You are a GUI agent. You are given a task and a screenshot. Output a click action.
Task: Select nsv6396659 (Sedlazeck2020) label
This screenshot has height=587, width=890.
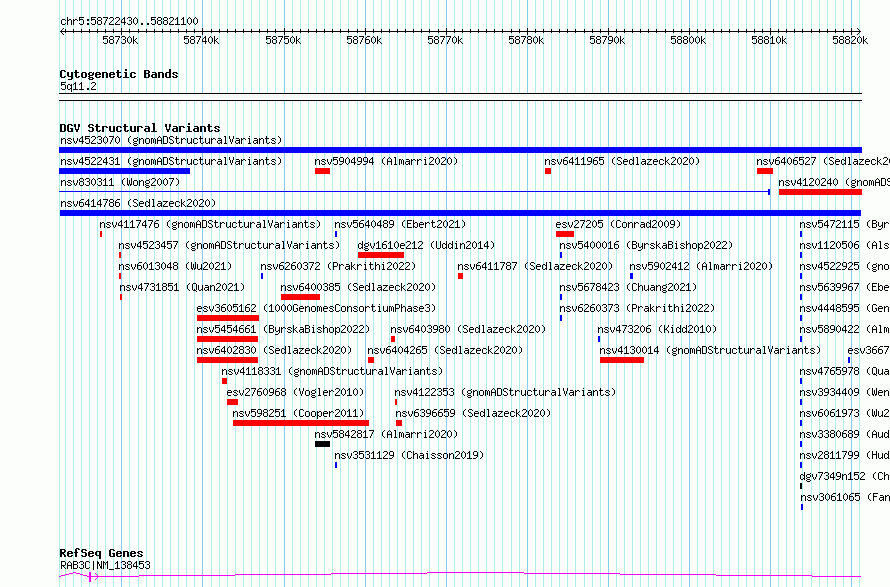click(473, 413)
